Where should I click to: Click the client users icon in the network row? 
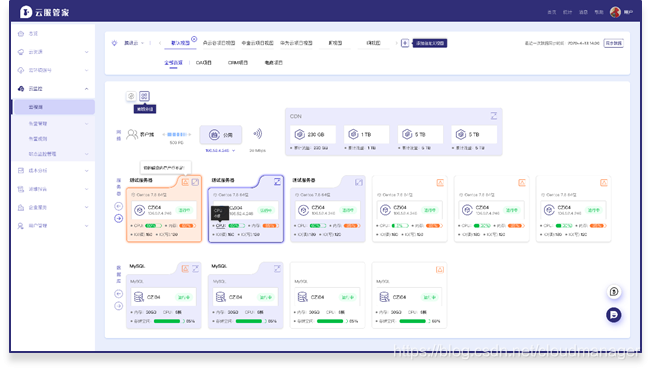(x=132, y=134)
